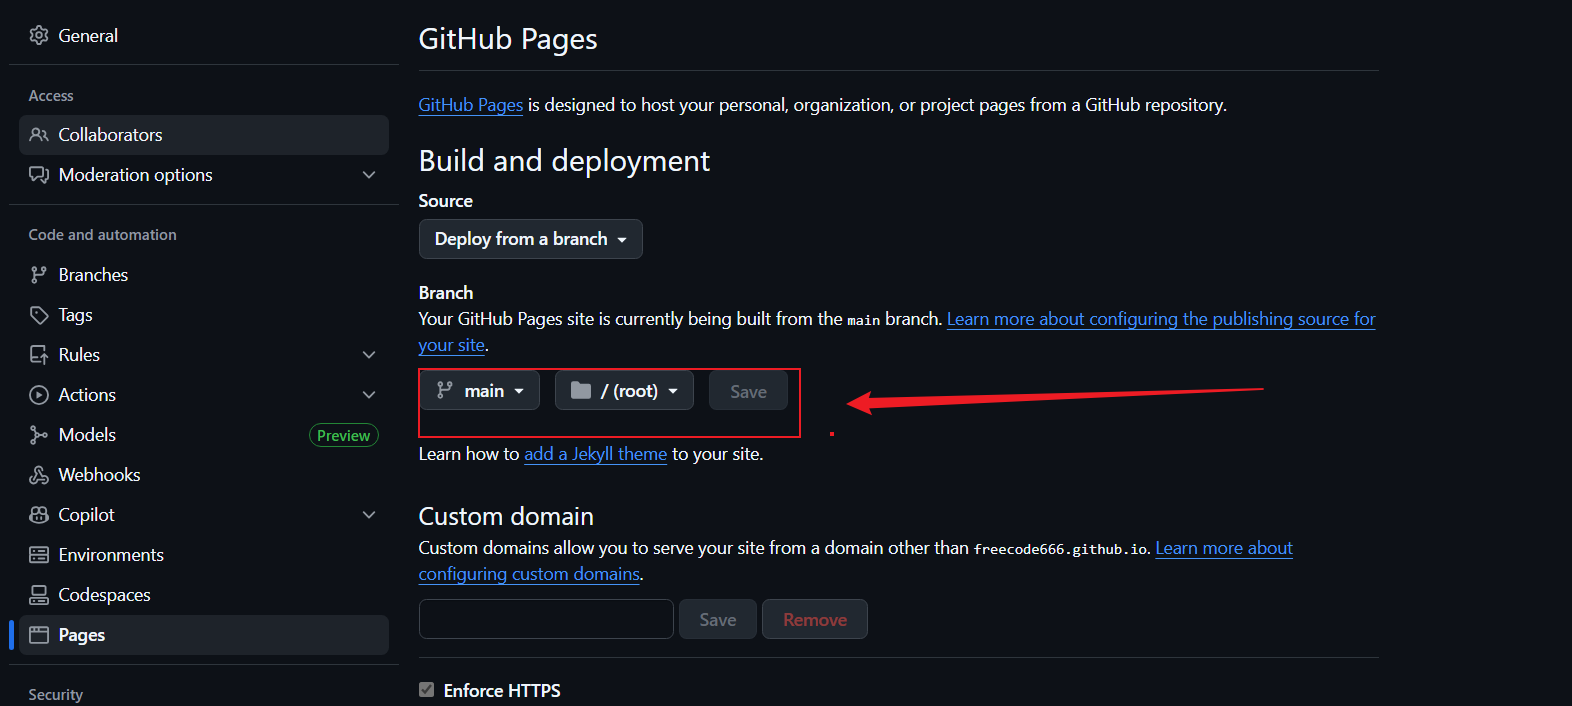
Task: Click the Tags label icon
Action: click(39, 315)
